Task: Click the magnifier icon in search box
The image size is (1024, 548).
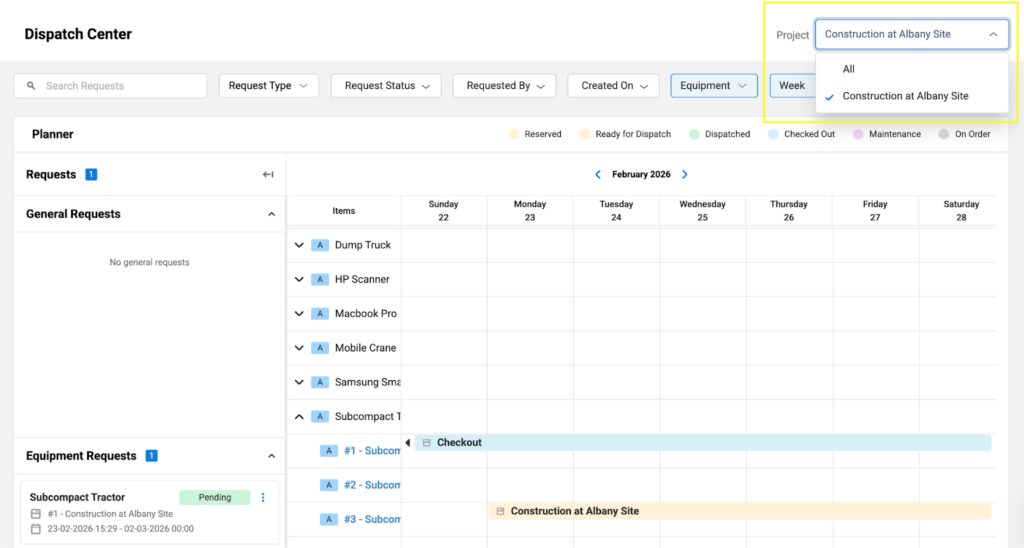Action: coord(31,86)
